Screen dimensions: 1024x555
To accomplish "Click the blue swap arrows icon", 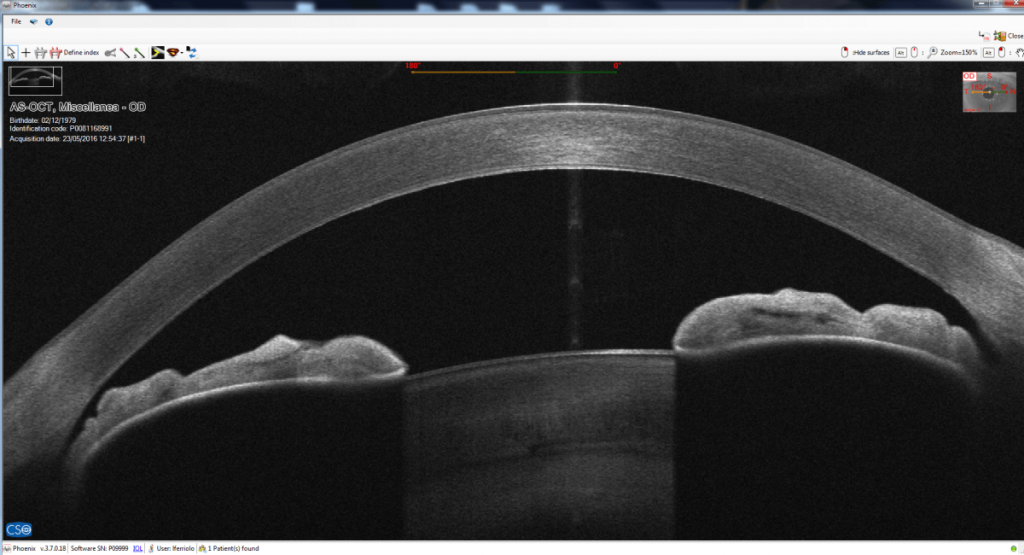I will (x=192, y=52).
